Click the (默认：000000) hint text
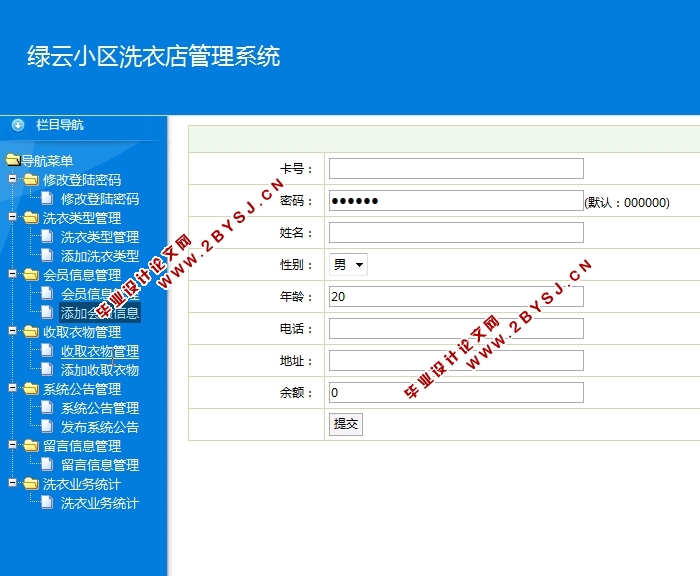 click(627, 203)
